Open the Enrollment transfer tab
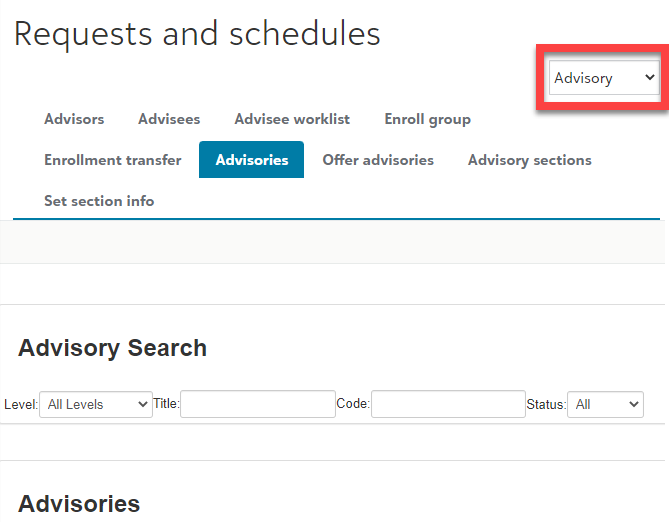 tap(113, 160)
